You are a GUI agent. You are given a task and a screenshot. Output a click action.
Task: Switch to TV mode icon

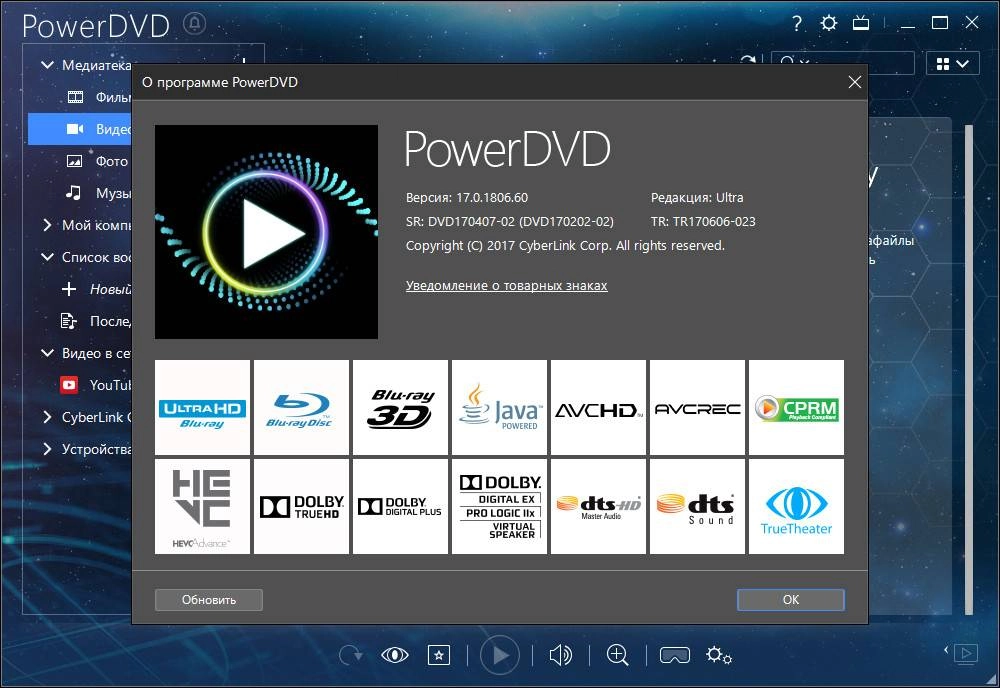click(x=861, y=24)
